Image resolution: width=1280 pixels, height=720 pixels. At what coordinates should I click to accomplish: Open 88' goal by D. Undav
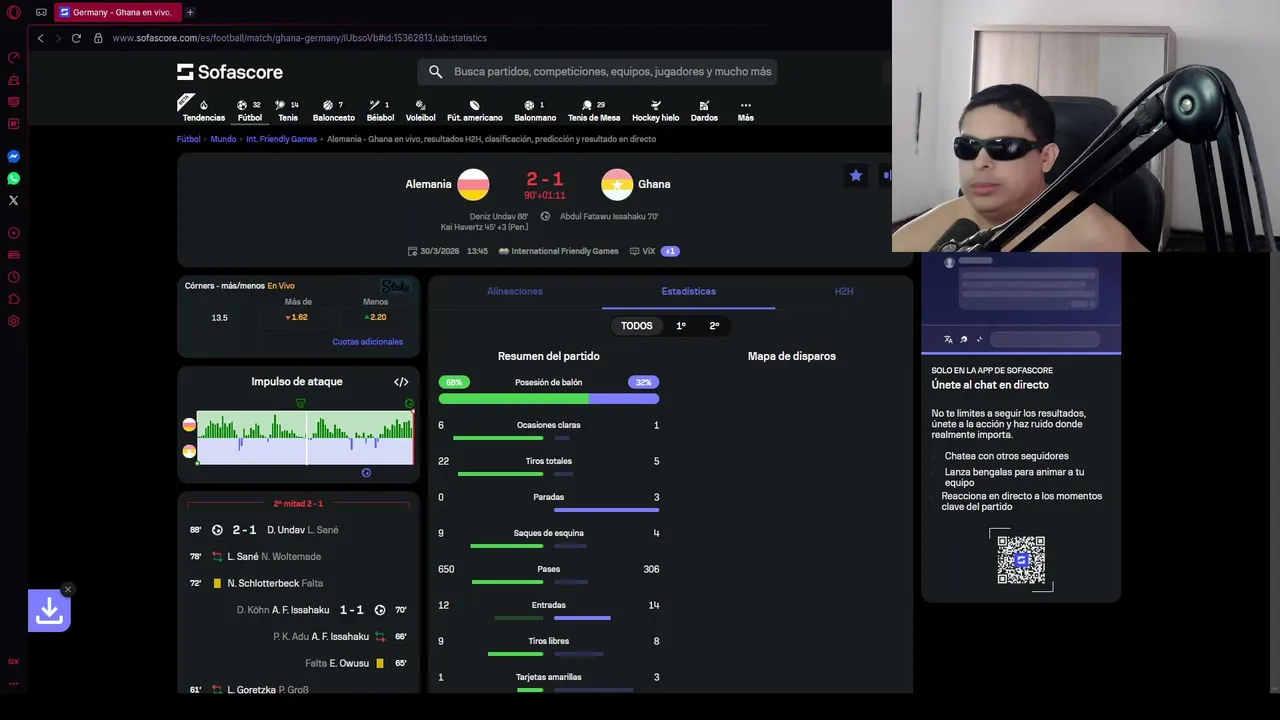(x=298, y=530)
